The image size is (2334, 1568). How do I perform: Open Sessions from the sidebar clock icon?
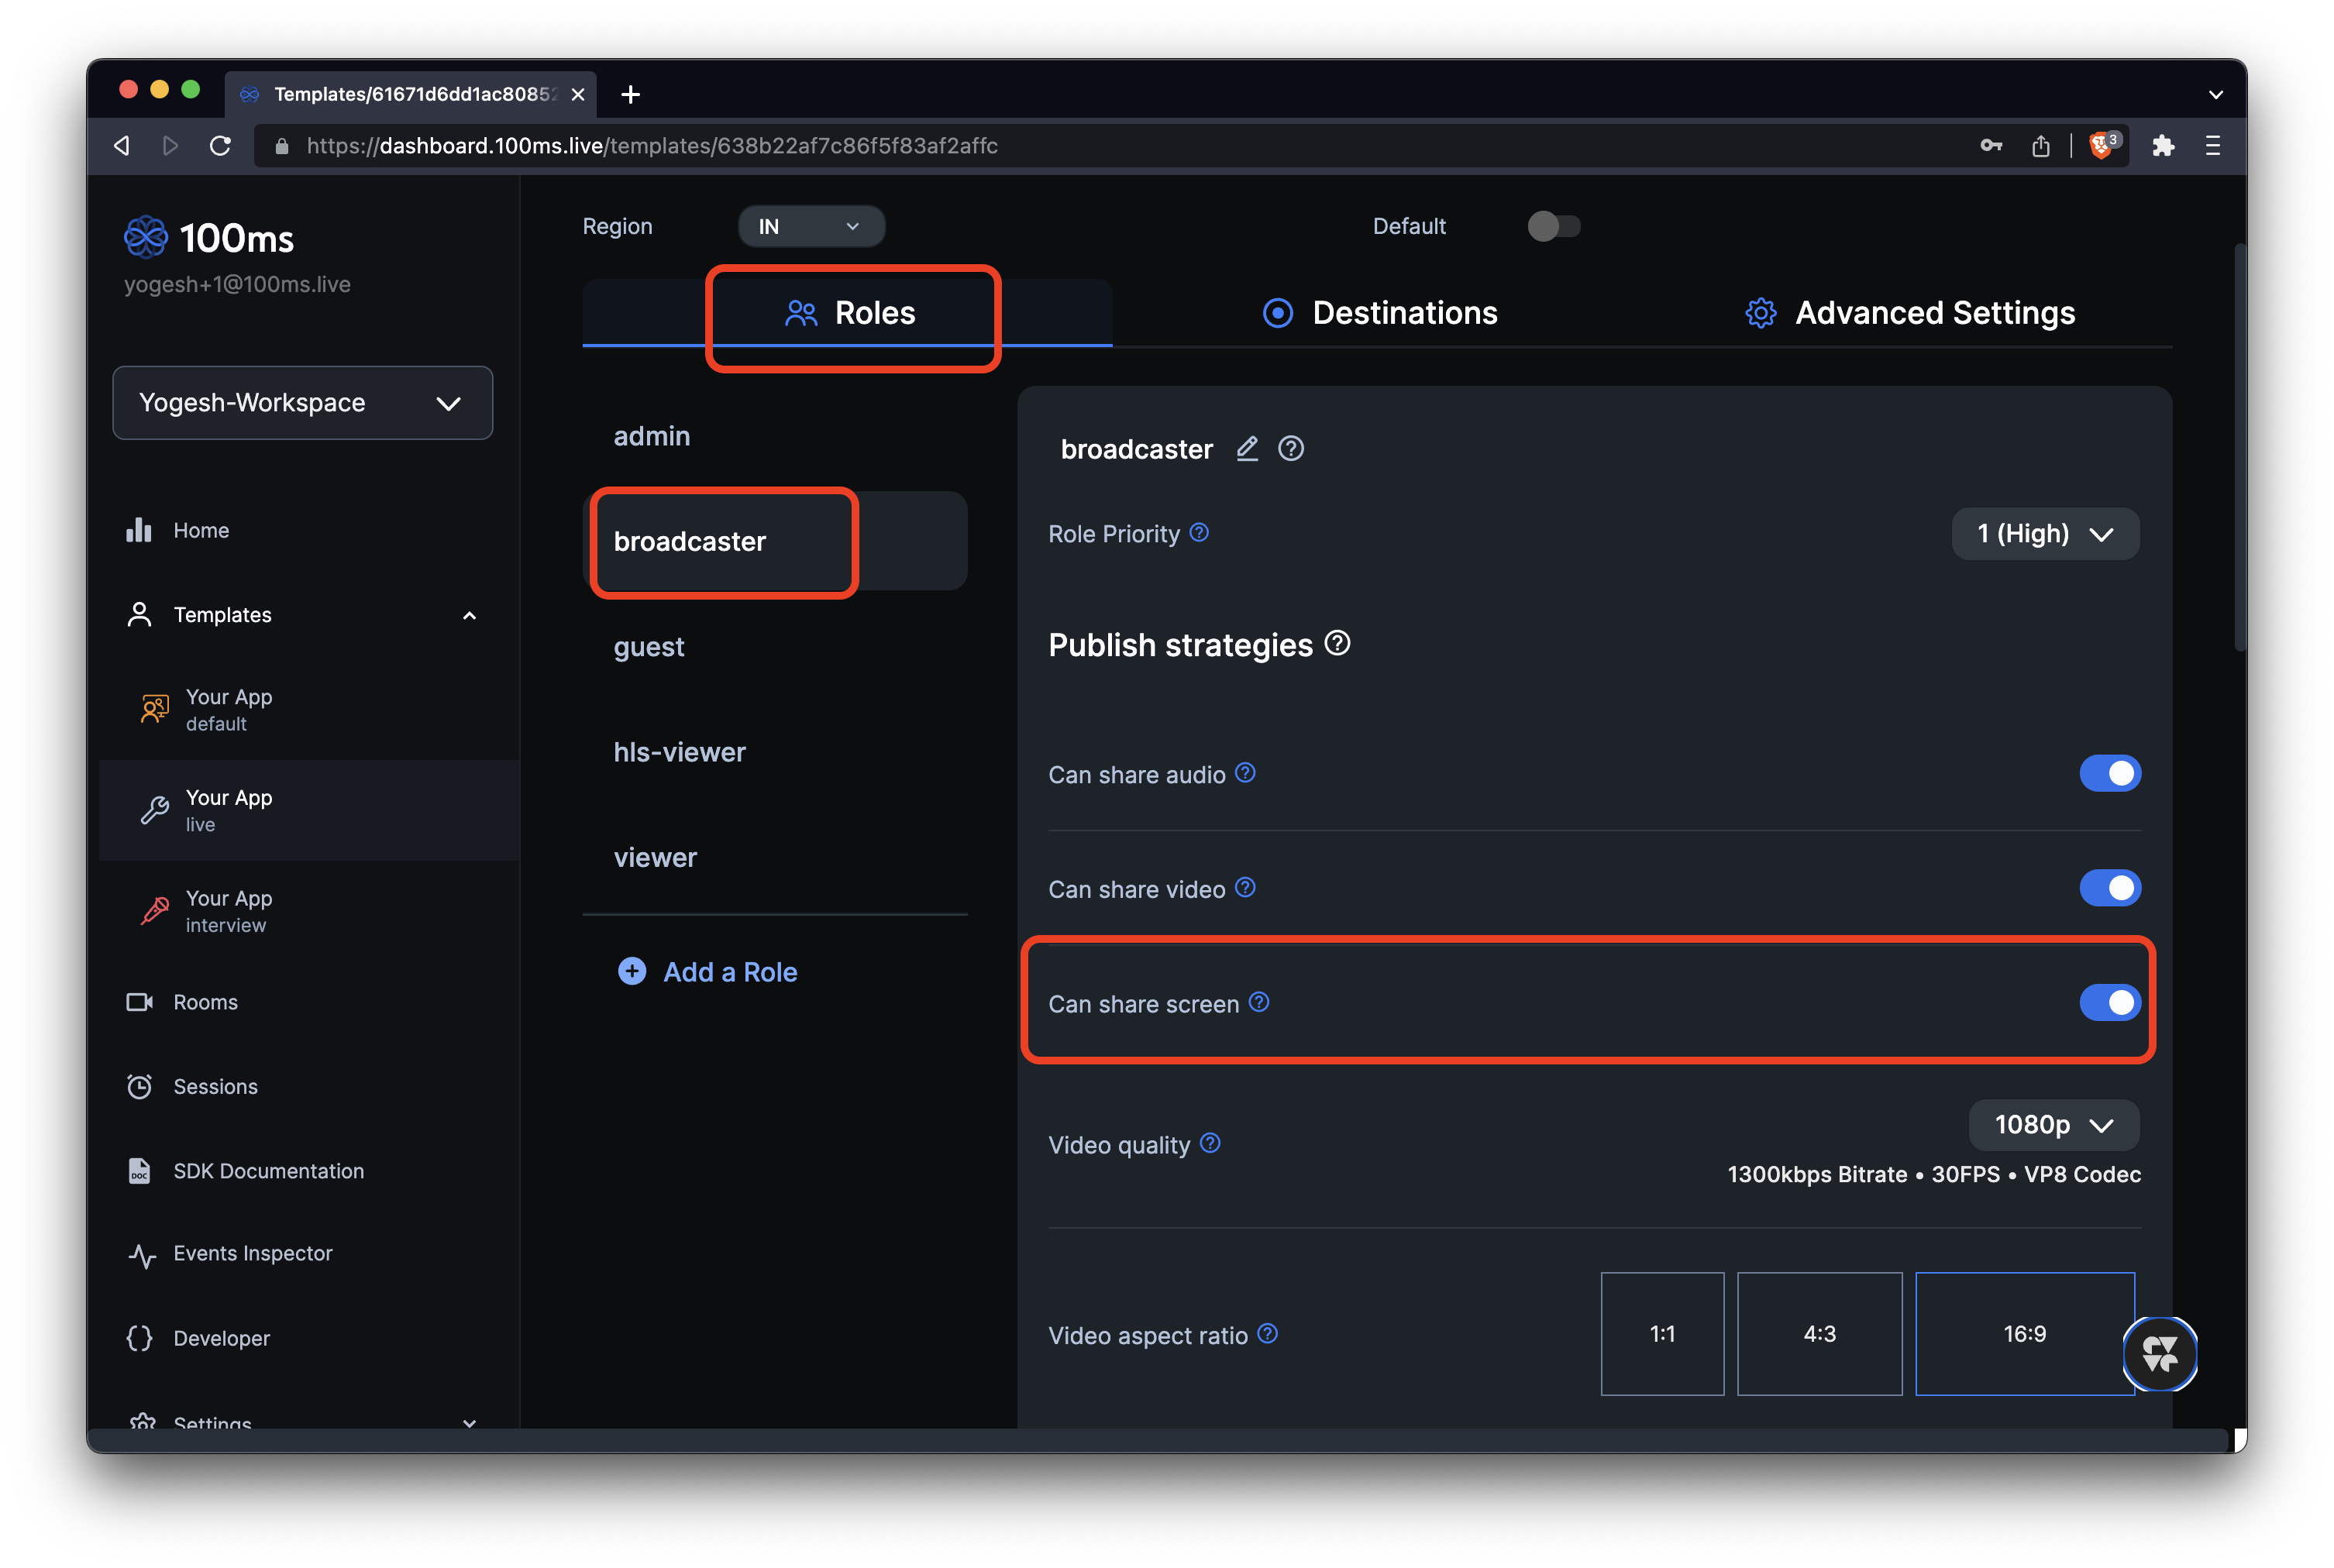point(140,1086)
